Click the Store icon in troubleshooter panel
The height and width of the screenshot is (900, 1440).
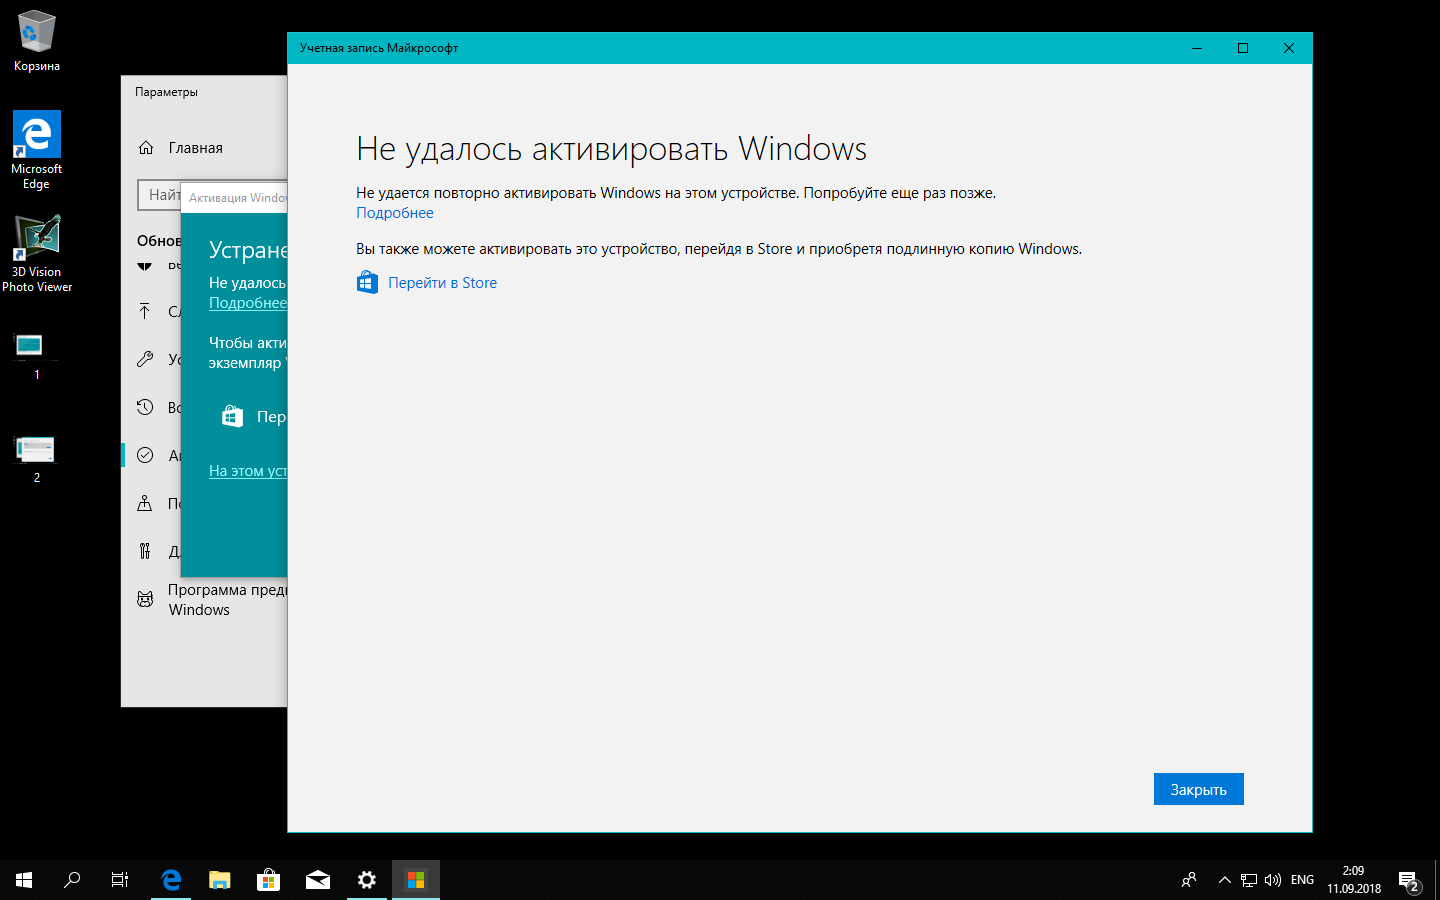coord(232,416)
